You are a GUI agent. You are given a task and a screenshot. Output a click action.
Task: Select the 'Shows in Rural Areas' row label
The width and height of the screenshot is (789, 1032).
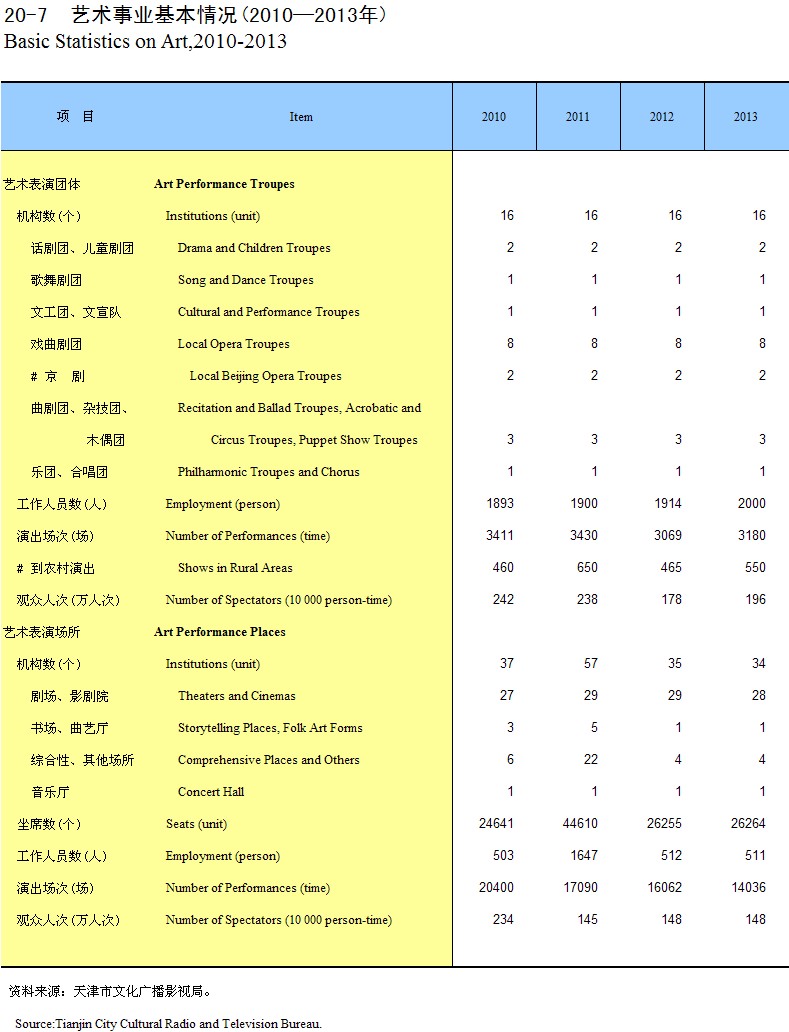(x=235, y=568)
